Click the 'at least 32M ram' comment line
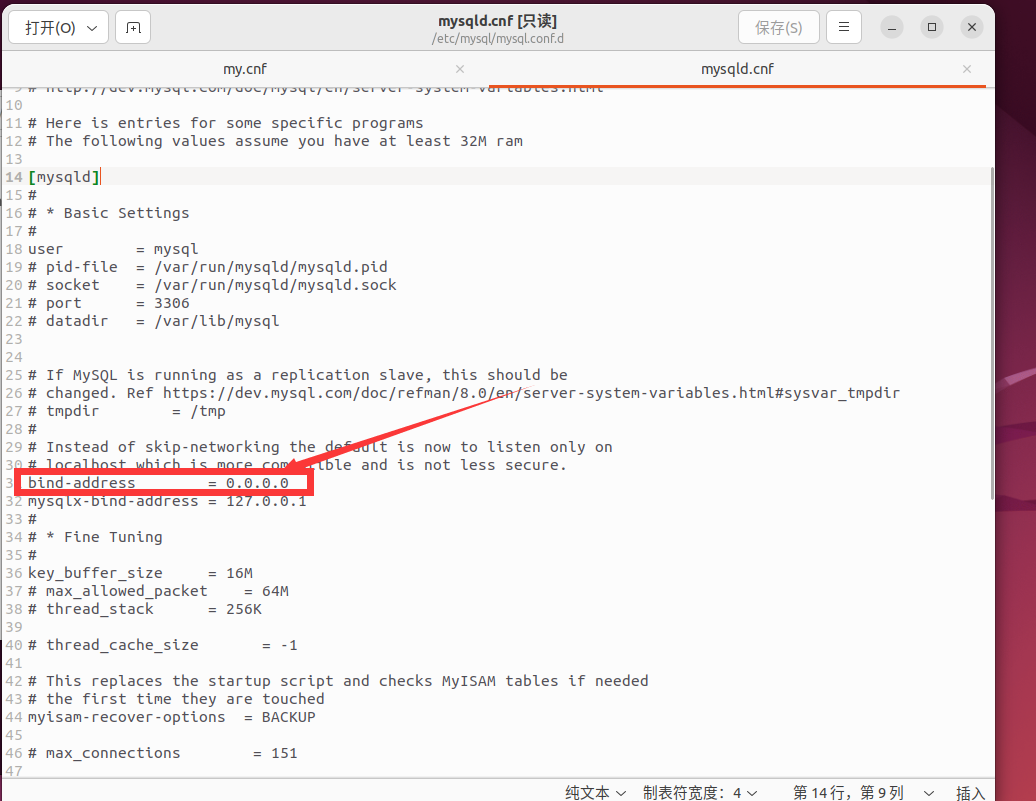The image size is (1036, 801). pos(276,141)
